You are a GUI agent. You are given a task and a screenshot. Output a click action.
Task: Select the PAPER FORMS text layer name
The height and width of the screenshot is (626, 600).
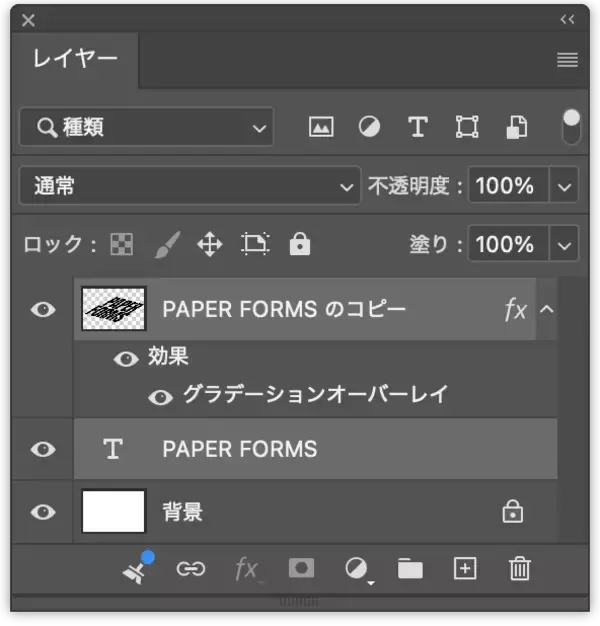click(x=240, y=449)
